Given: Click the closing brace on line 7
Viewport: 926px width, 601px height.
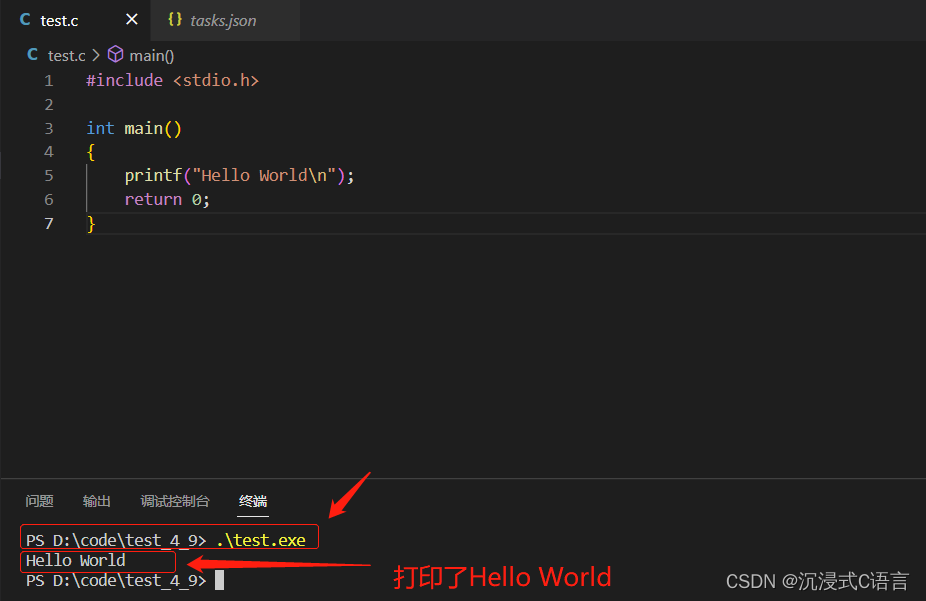Looking at the screenshot, I should click(x=91, y=224).
